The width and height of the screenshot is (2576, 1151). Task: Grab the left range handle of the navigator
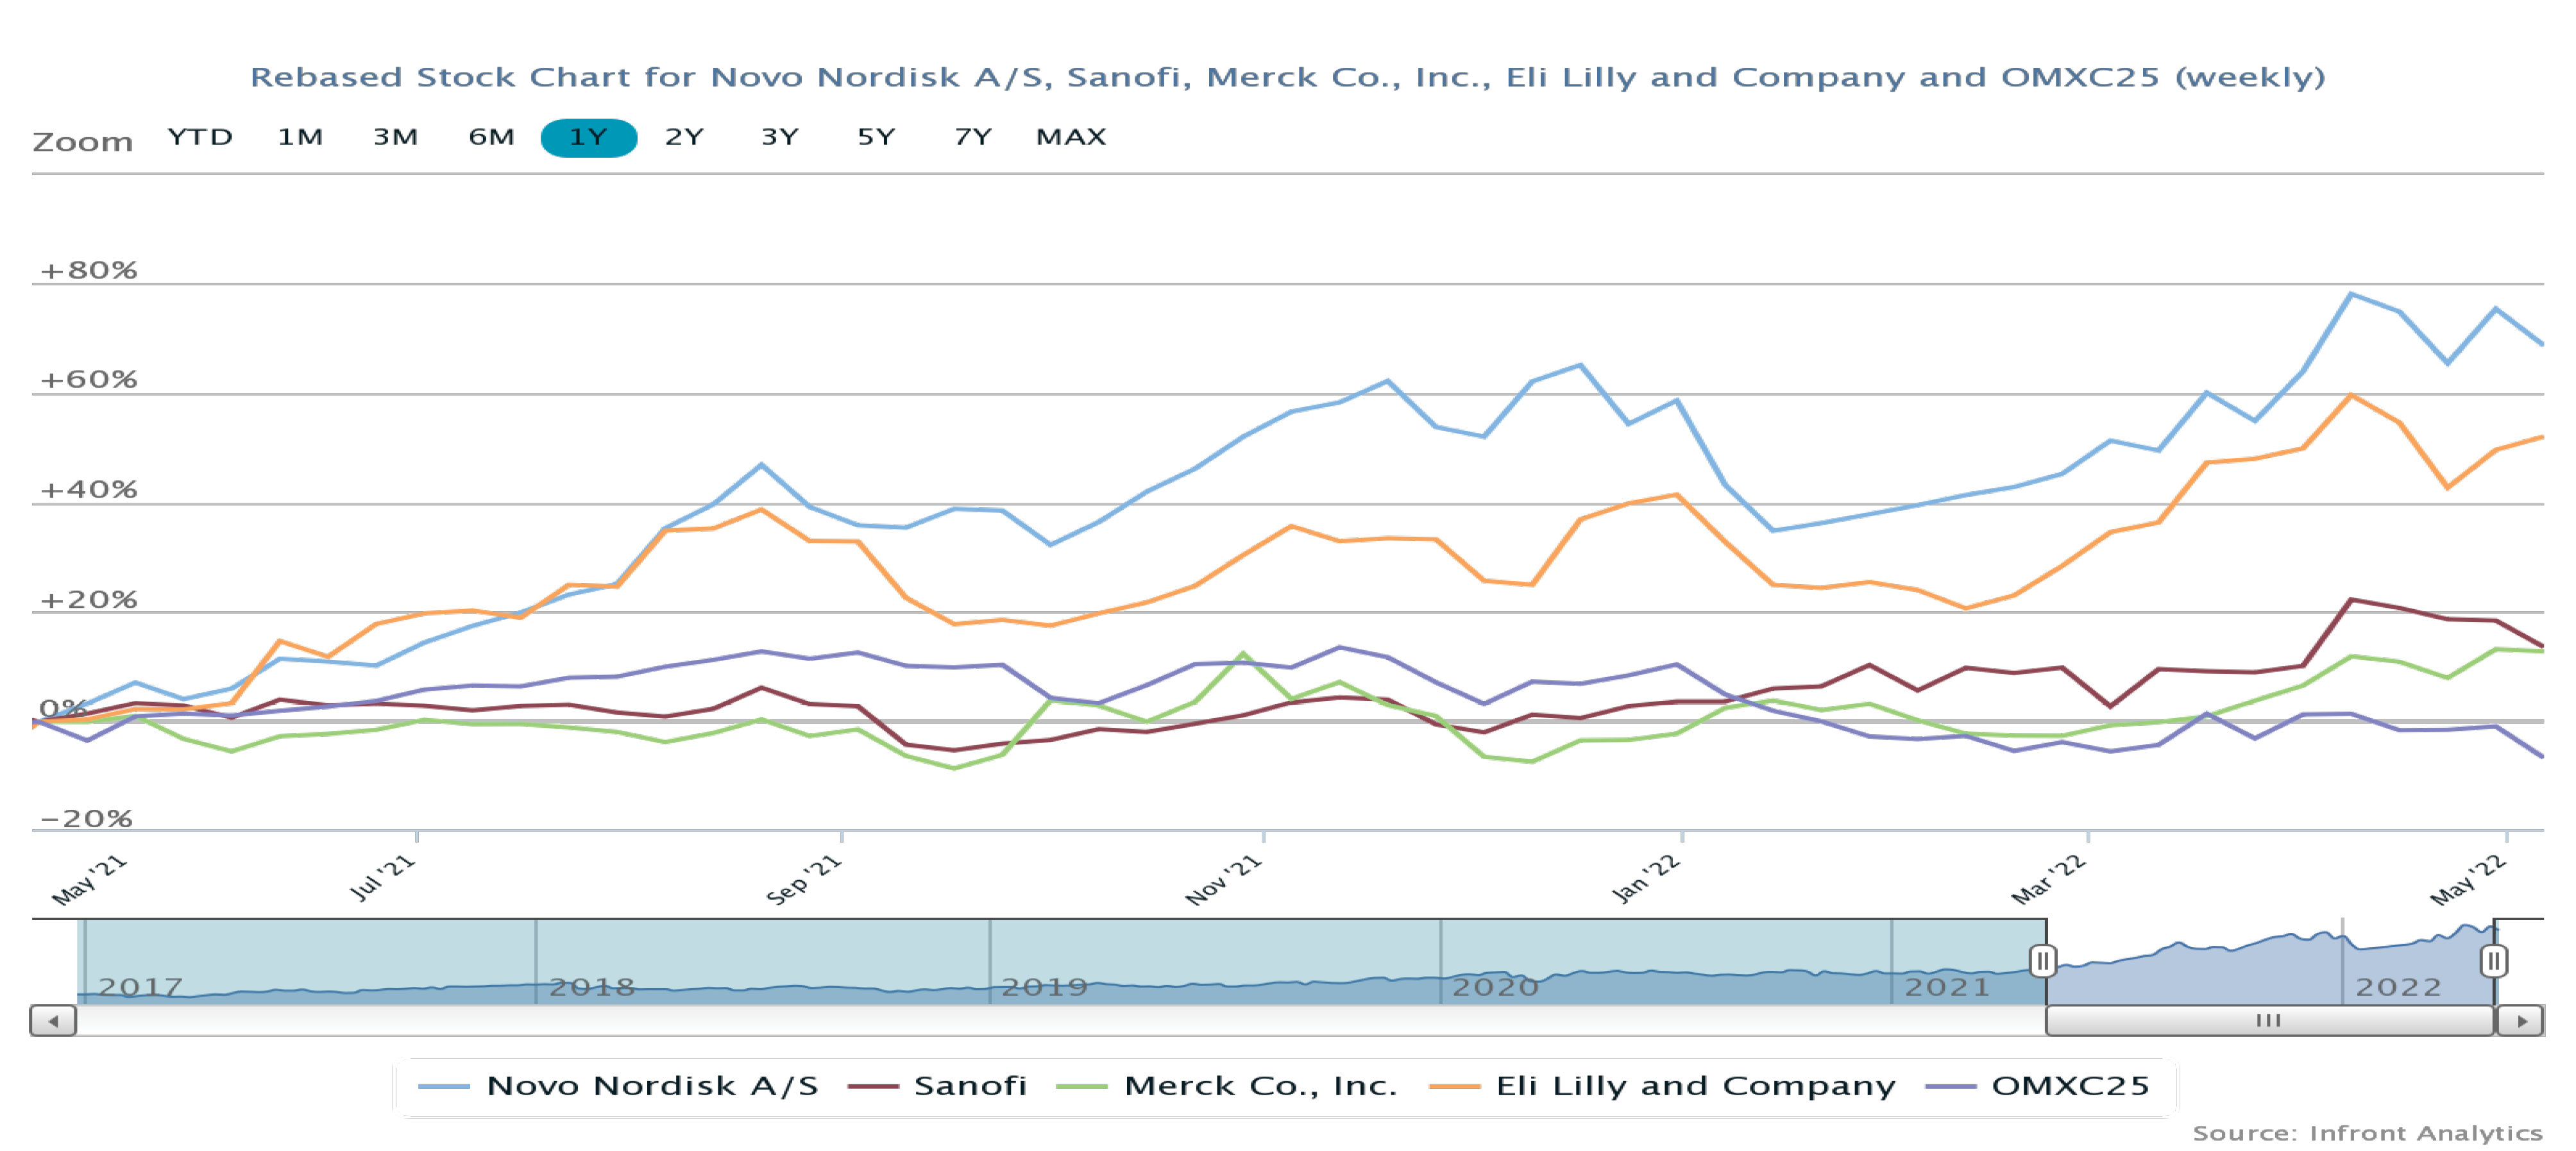click(2043, 961)
